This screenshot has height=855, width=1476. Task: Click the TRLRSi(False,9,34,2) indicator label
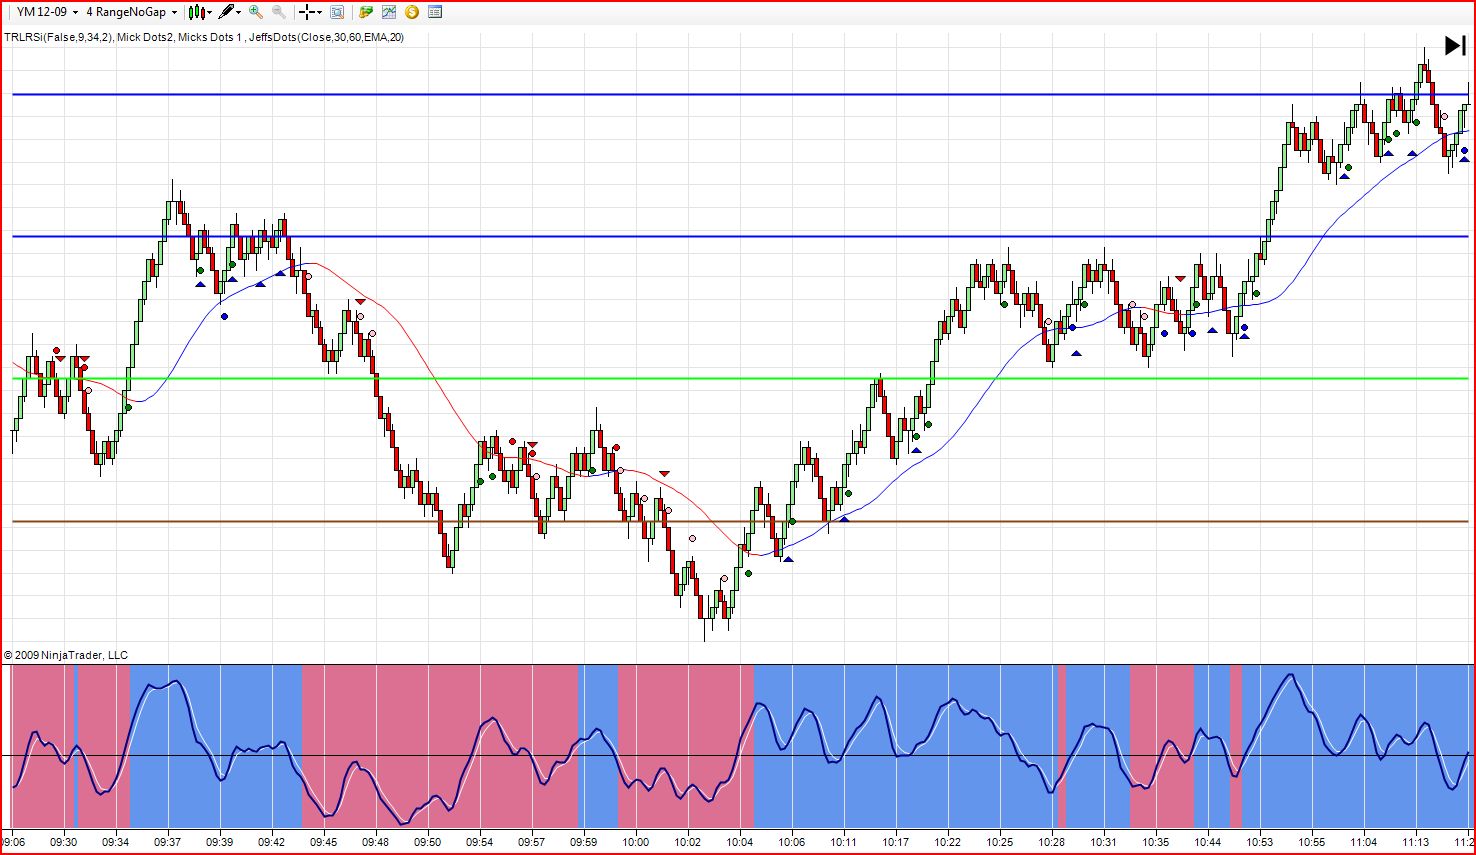(x=57, y=38)
